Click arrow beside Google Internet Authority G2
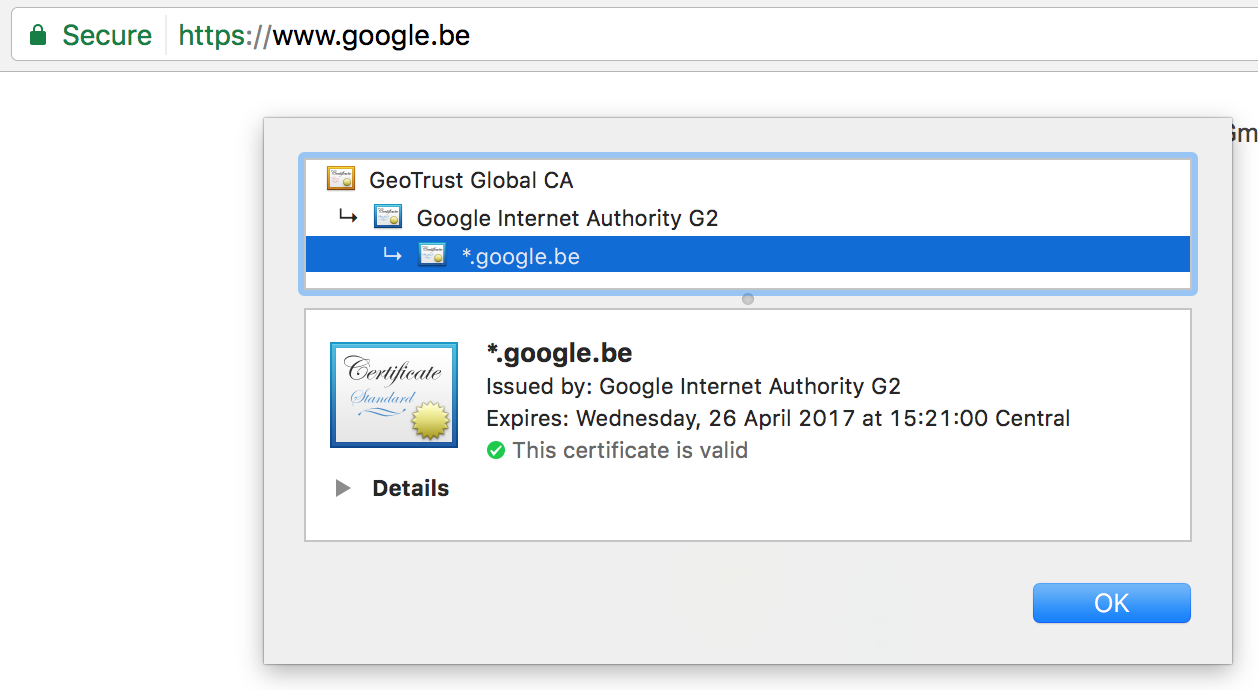This screenshot has width=1258, height=690. (347, 216)
